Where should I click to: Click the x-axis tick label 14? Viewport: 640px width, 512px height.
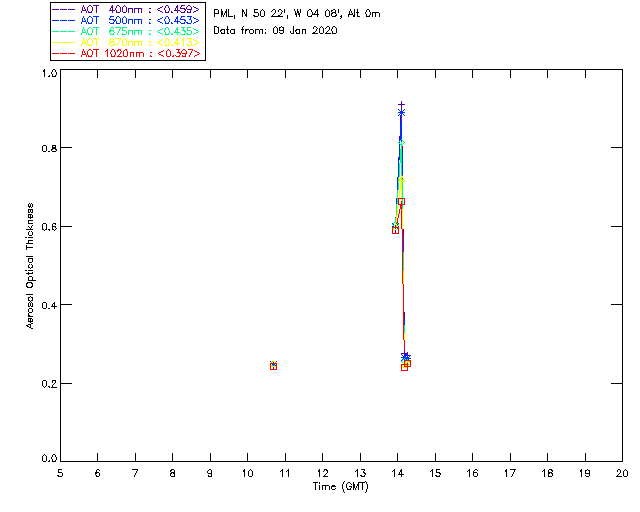[x=398, y=473]
